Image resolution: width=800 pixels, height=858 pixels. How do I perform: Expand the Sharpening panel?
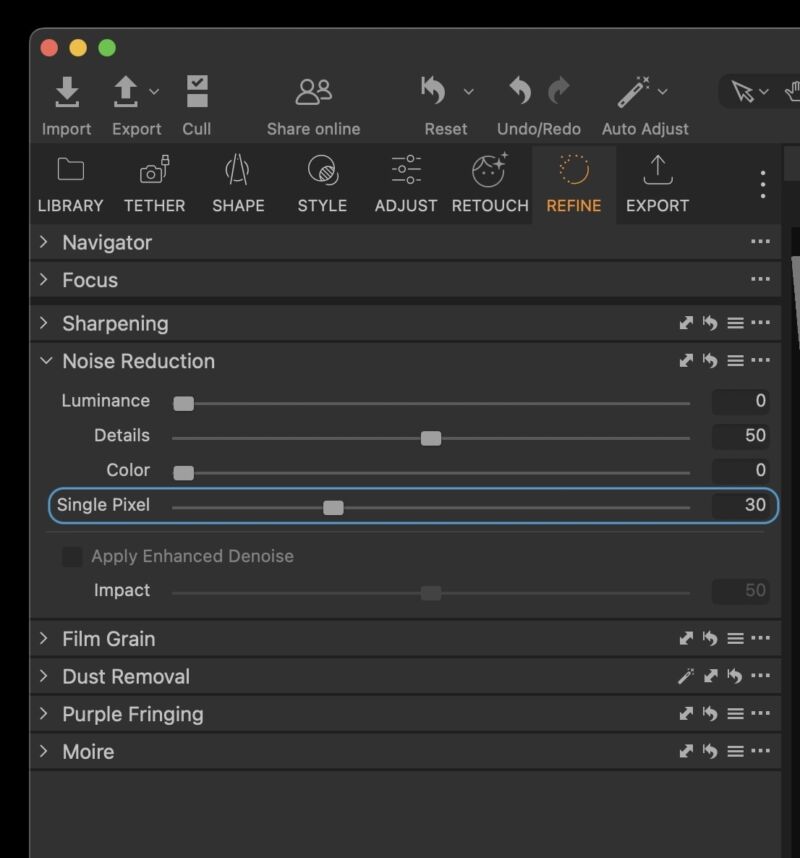click(44, 323)
